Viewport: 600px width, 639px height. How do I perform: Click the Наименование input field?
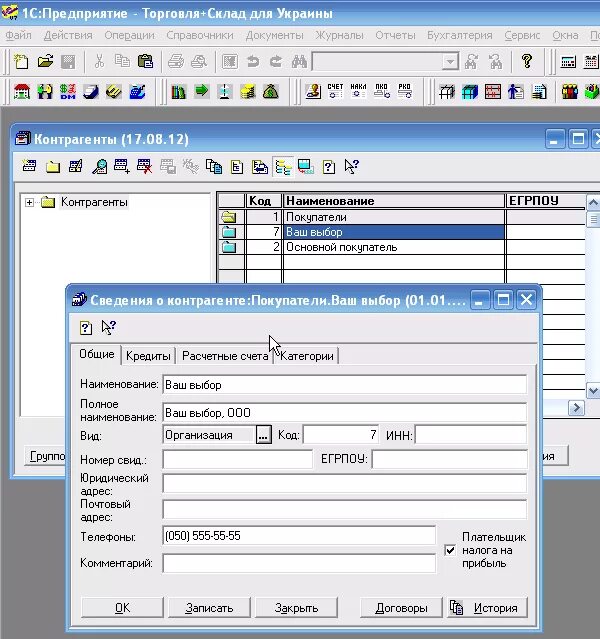click(344, 385)
